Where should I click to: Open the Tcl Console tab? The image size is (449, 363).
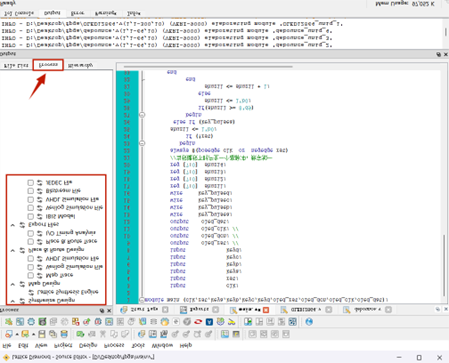pos(19,13)
